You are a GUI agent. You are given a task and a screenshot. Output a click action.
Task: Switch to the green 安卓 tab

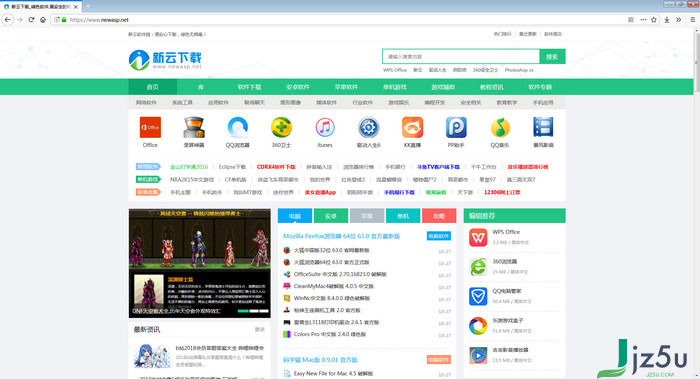pos(331,216)
